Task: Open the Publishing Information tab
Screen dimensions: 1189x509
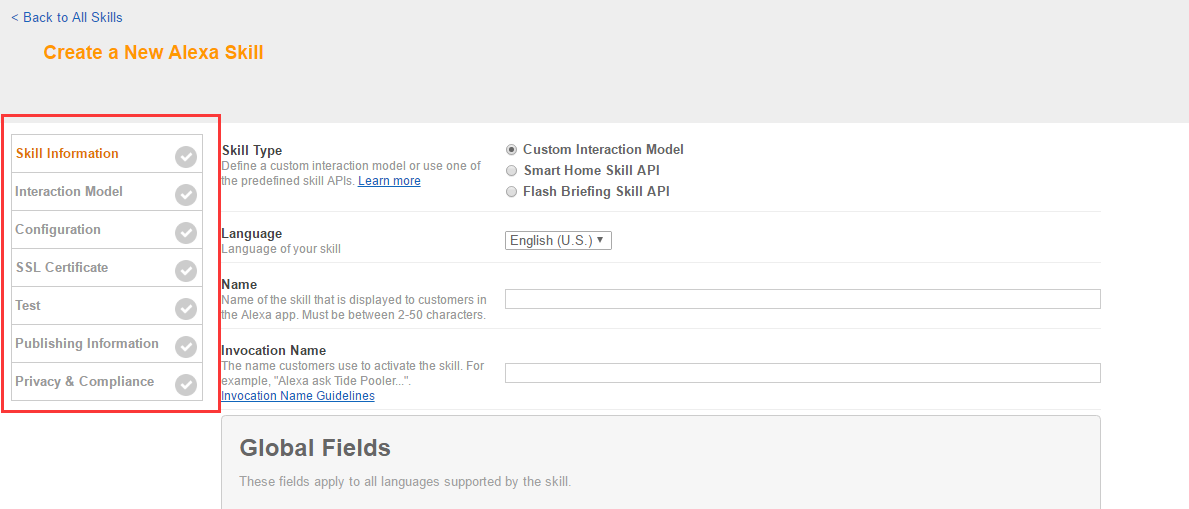Action: coord(87,344)
